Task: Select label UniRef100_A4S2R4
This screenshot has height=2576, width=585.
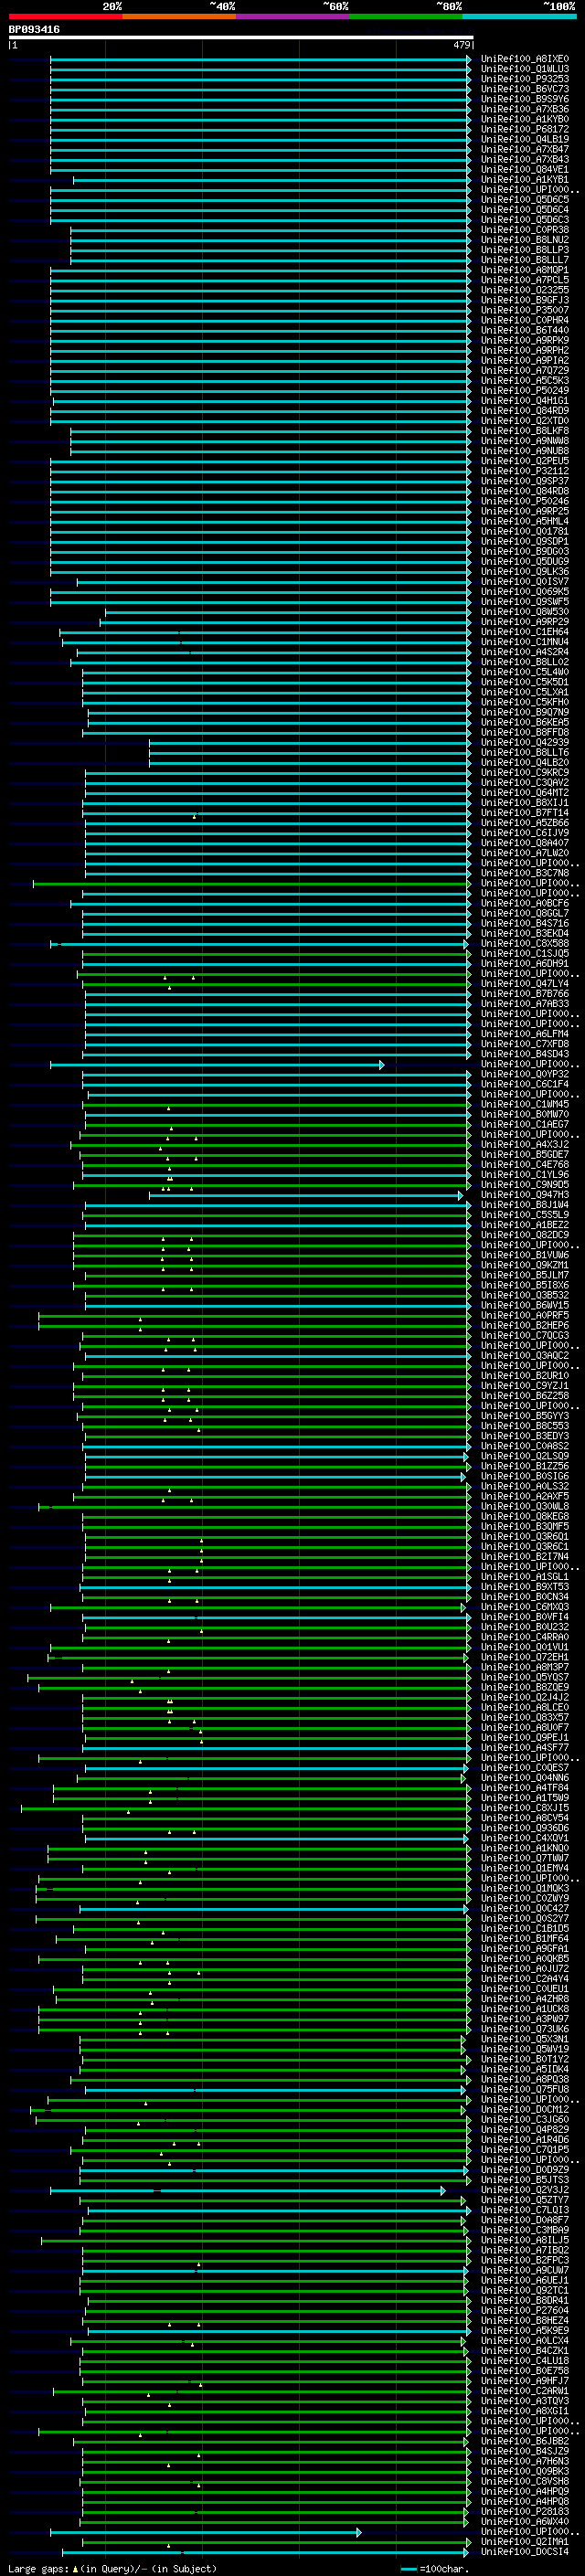Action: point(525,652)
